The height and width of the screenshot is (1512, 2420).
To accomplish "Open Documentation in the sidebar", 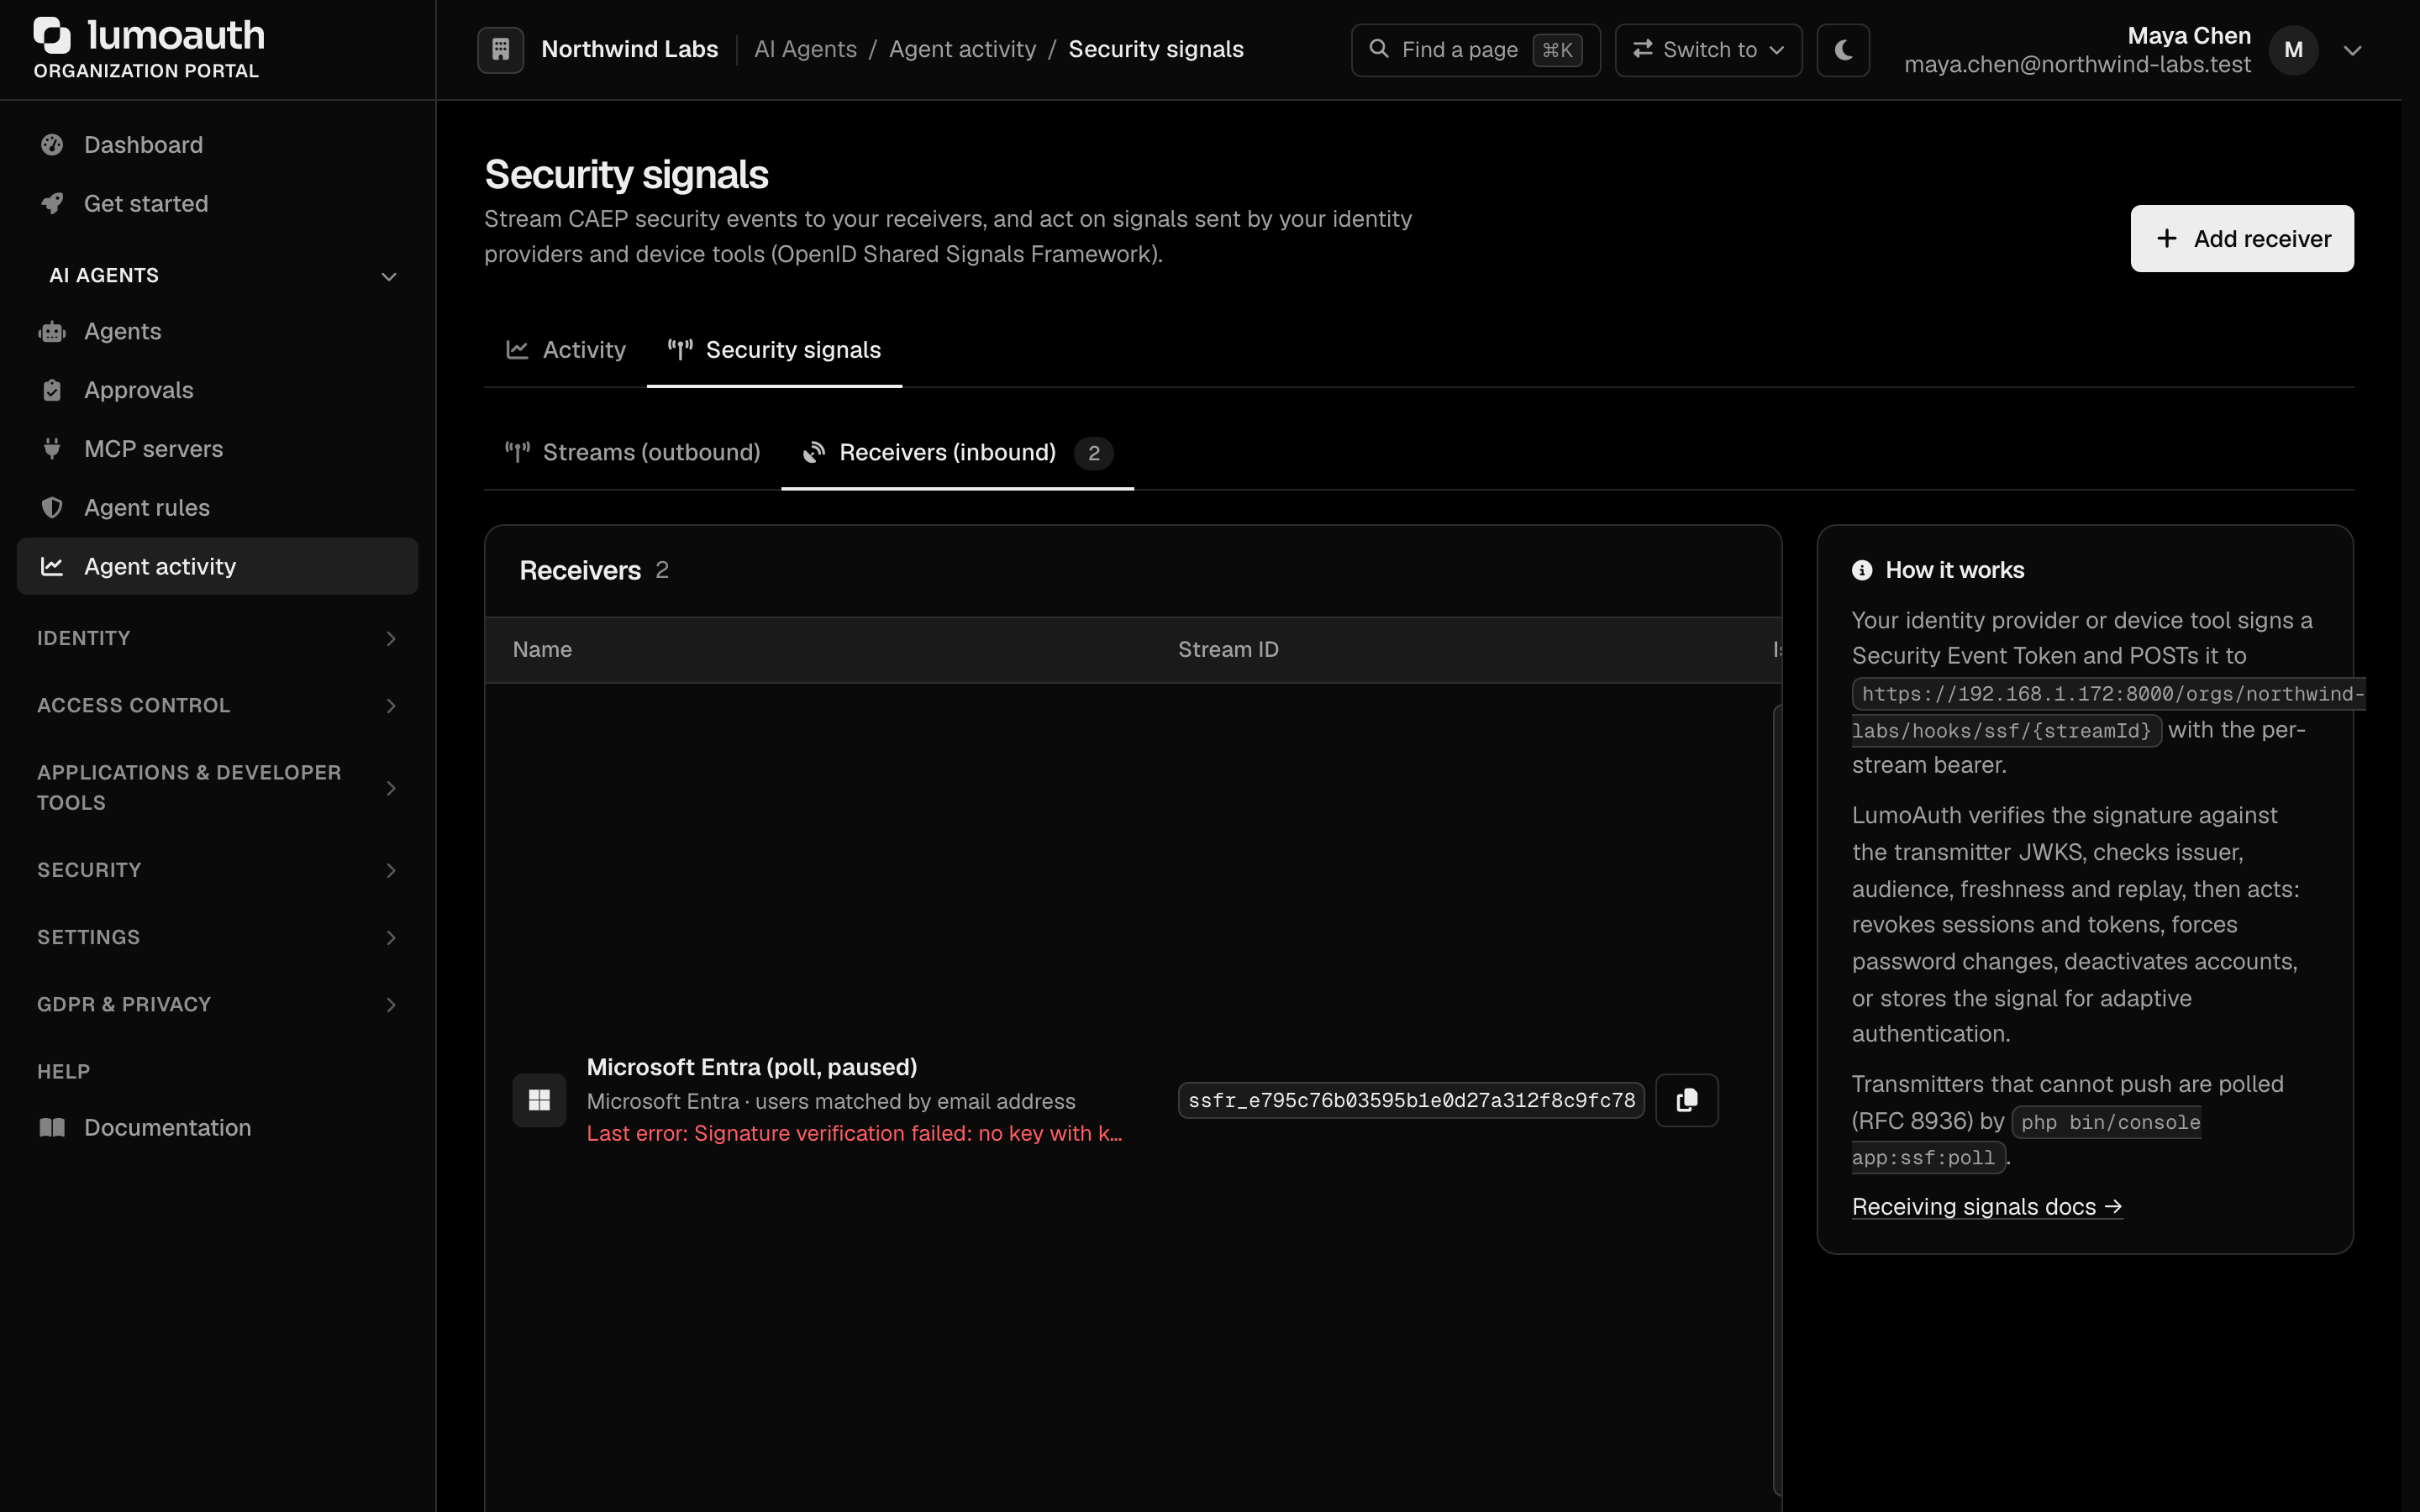I will pos(217,1128).
